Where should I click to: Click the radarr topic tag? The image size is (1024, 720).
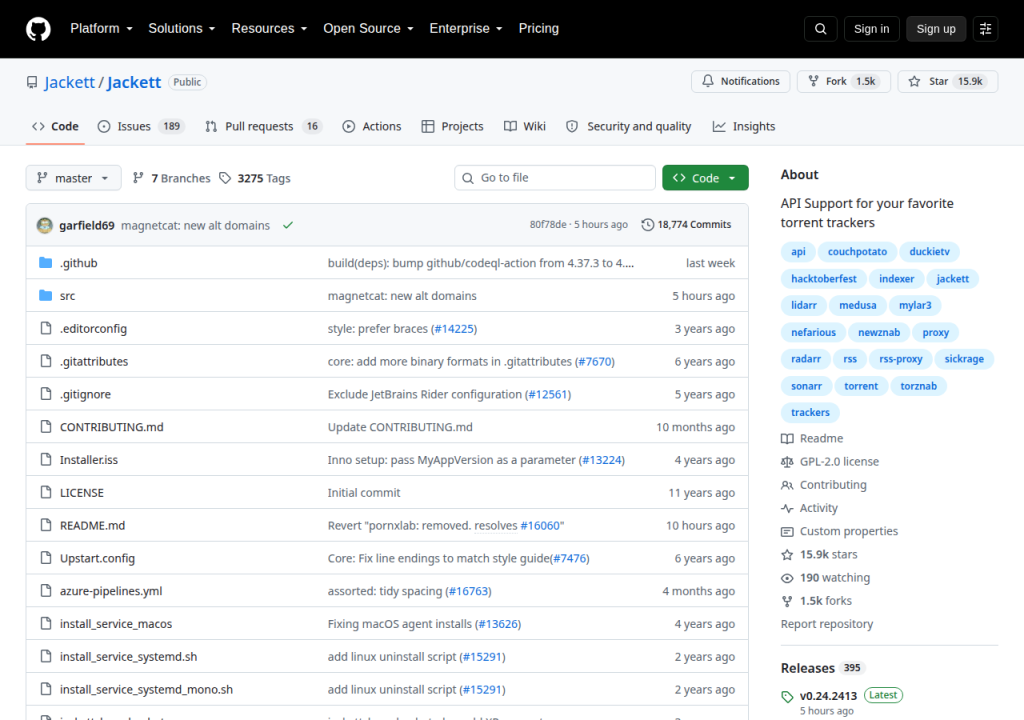pos(806,359)
